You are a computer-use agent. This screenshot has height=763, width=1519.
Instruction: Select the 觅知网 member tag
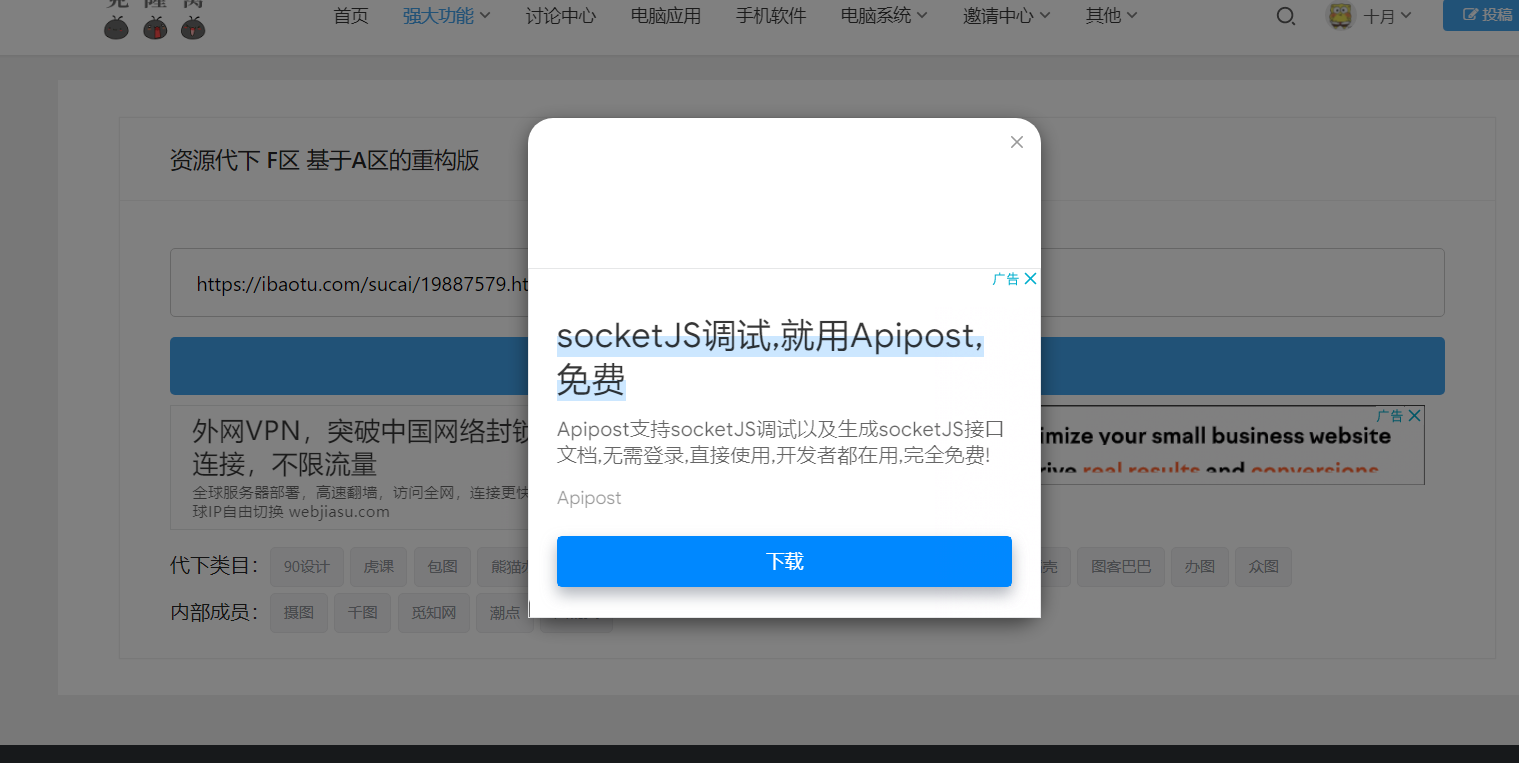pyautogui.click(x=434, y=613)
